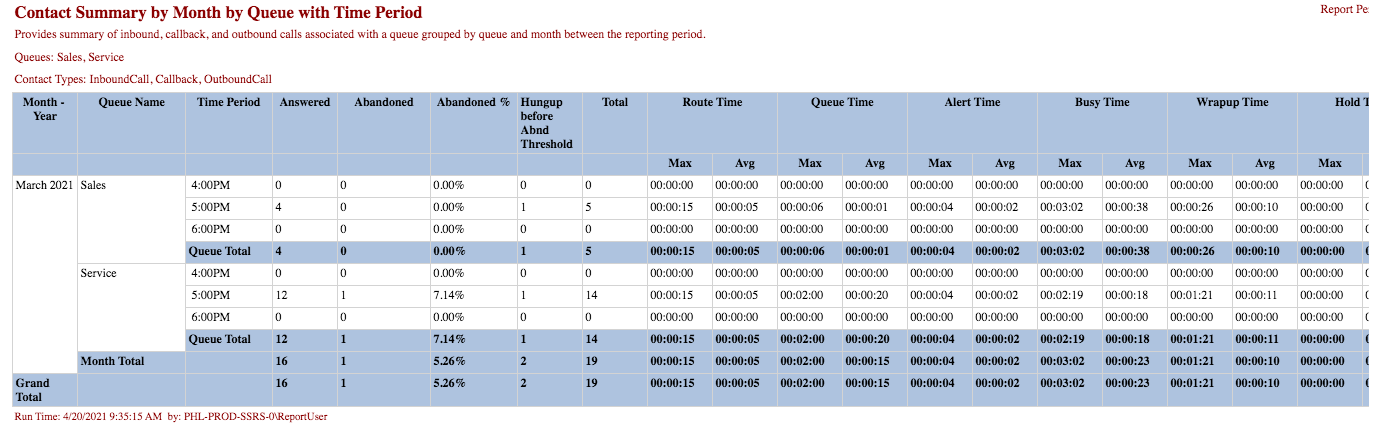The height and width of the screenshot is (438, 1391).
Task: Click the 'Contact Types: InboundCall, Callback, OutboundCall' line
Action: point(144,80)
